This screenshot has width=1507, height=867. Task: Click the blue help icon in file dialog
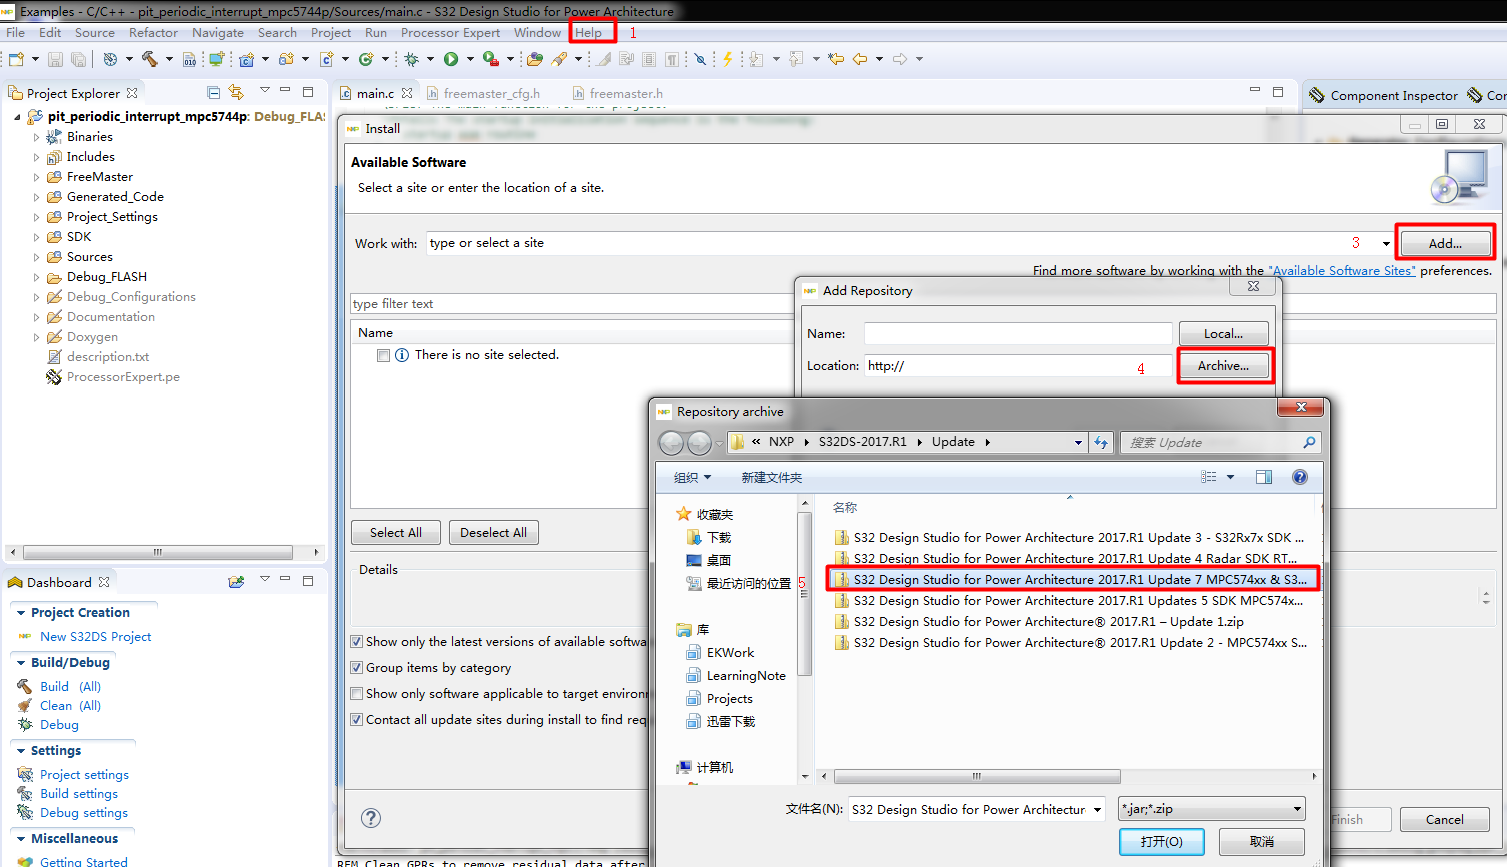pos(1300,477)
